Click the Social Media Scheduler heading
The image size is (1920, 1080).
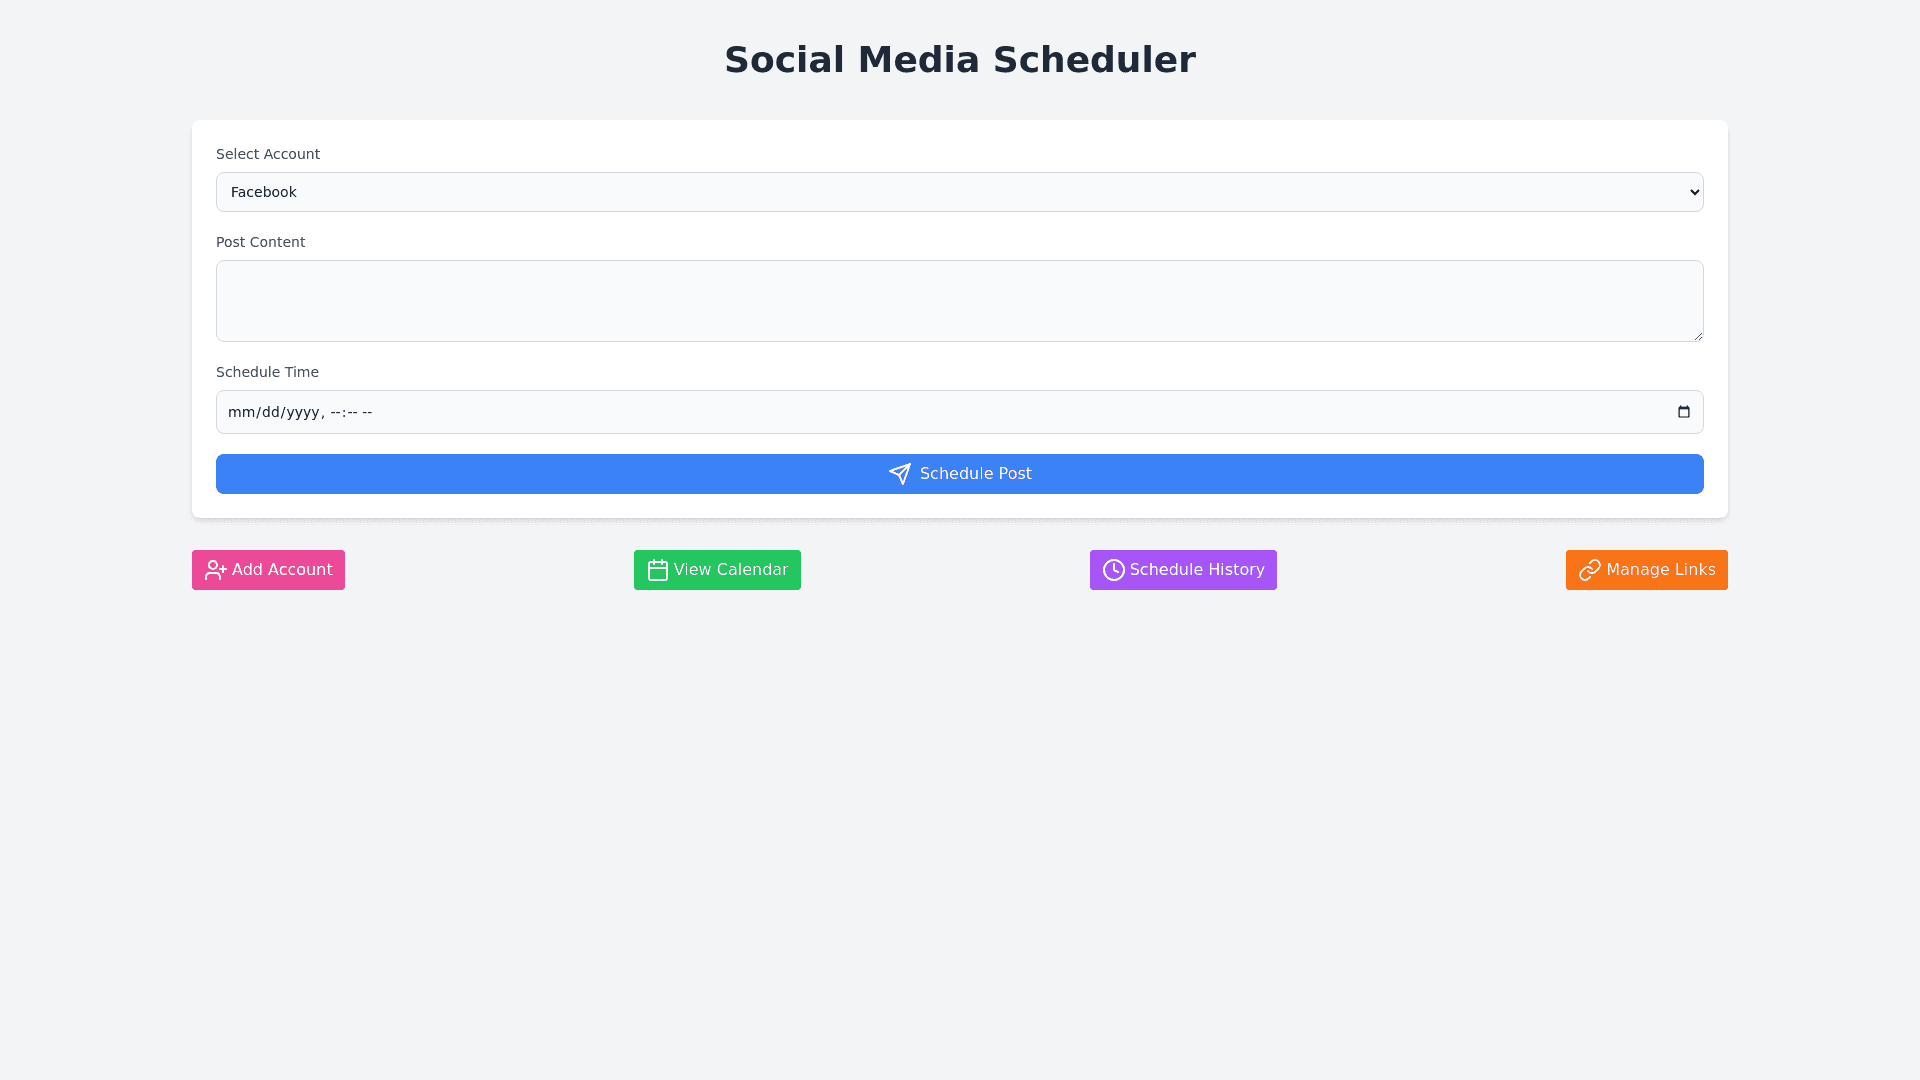tap(960, 60)
